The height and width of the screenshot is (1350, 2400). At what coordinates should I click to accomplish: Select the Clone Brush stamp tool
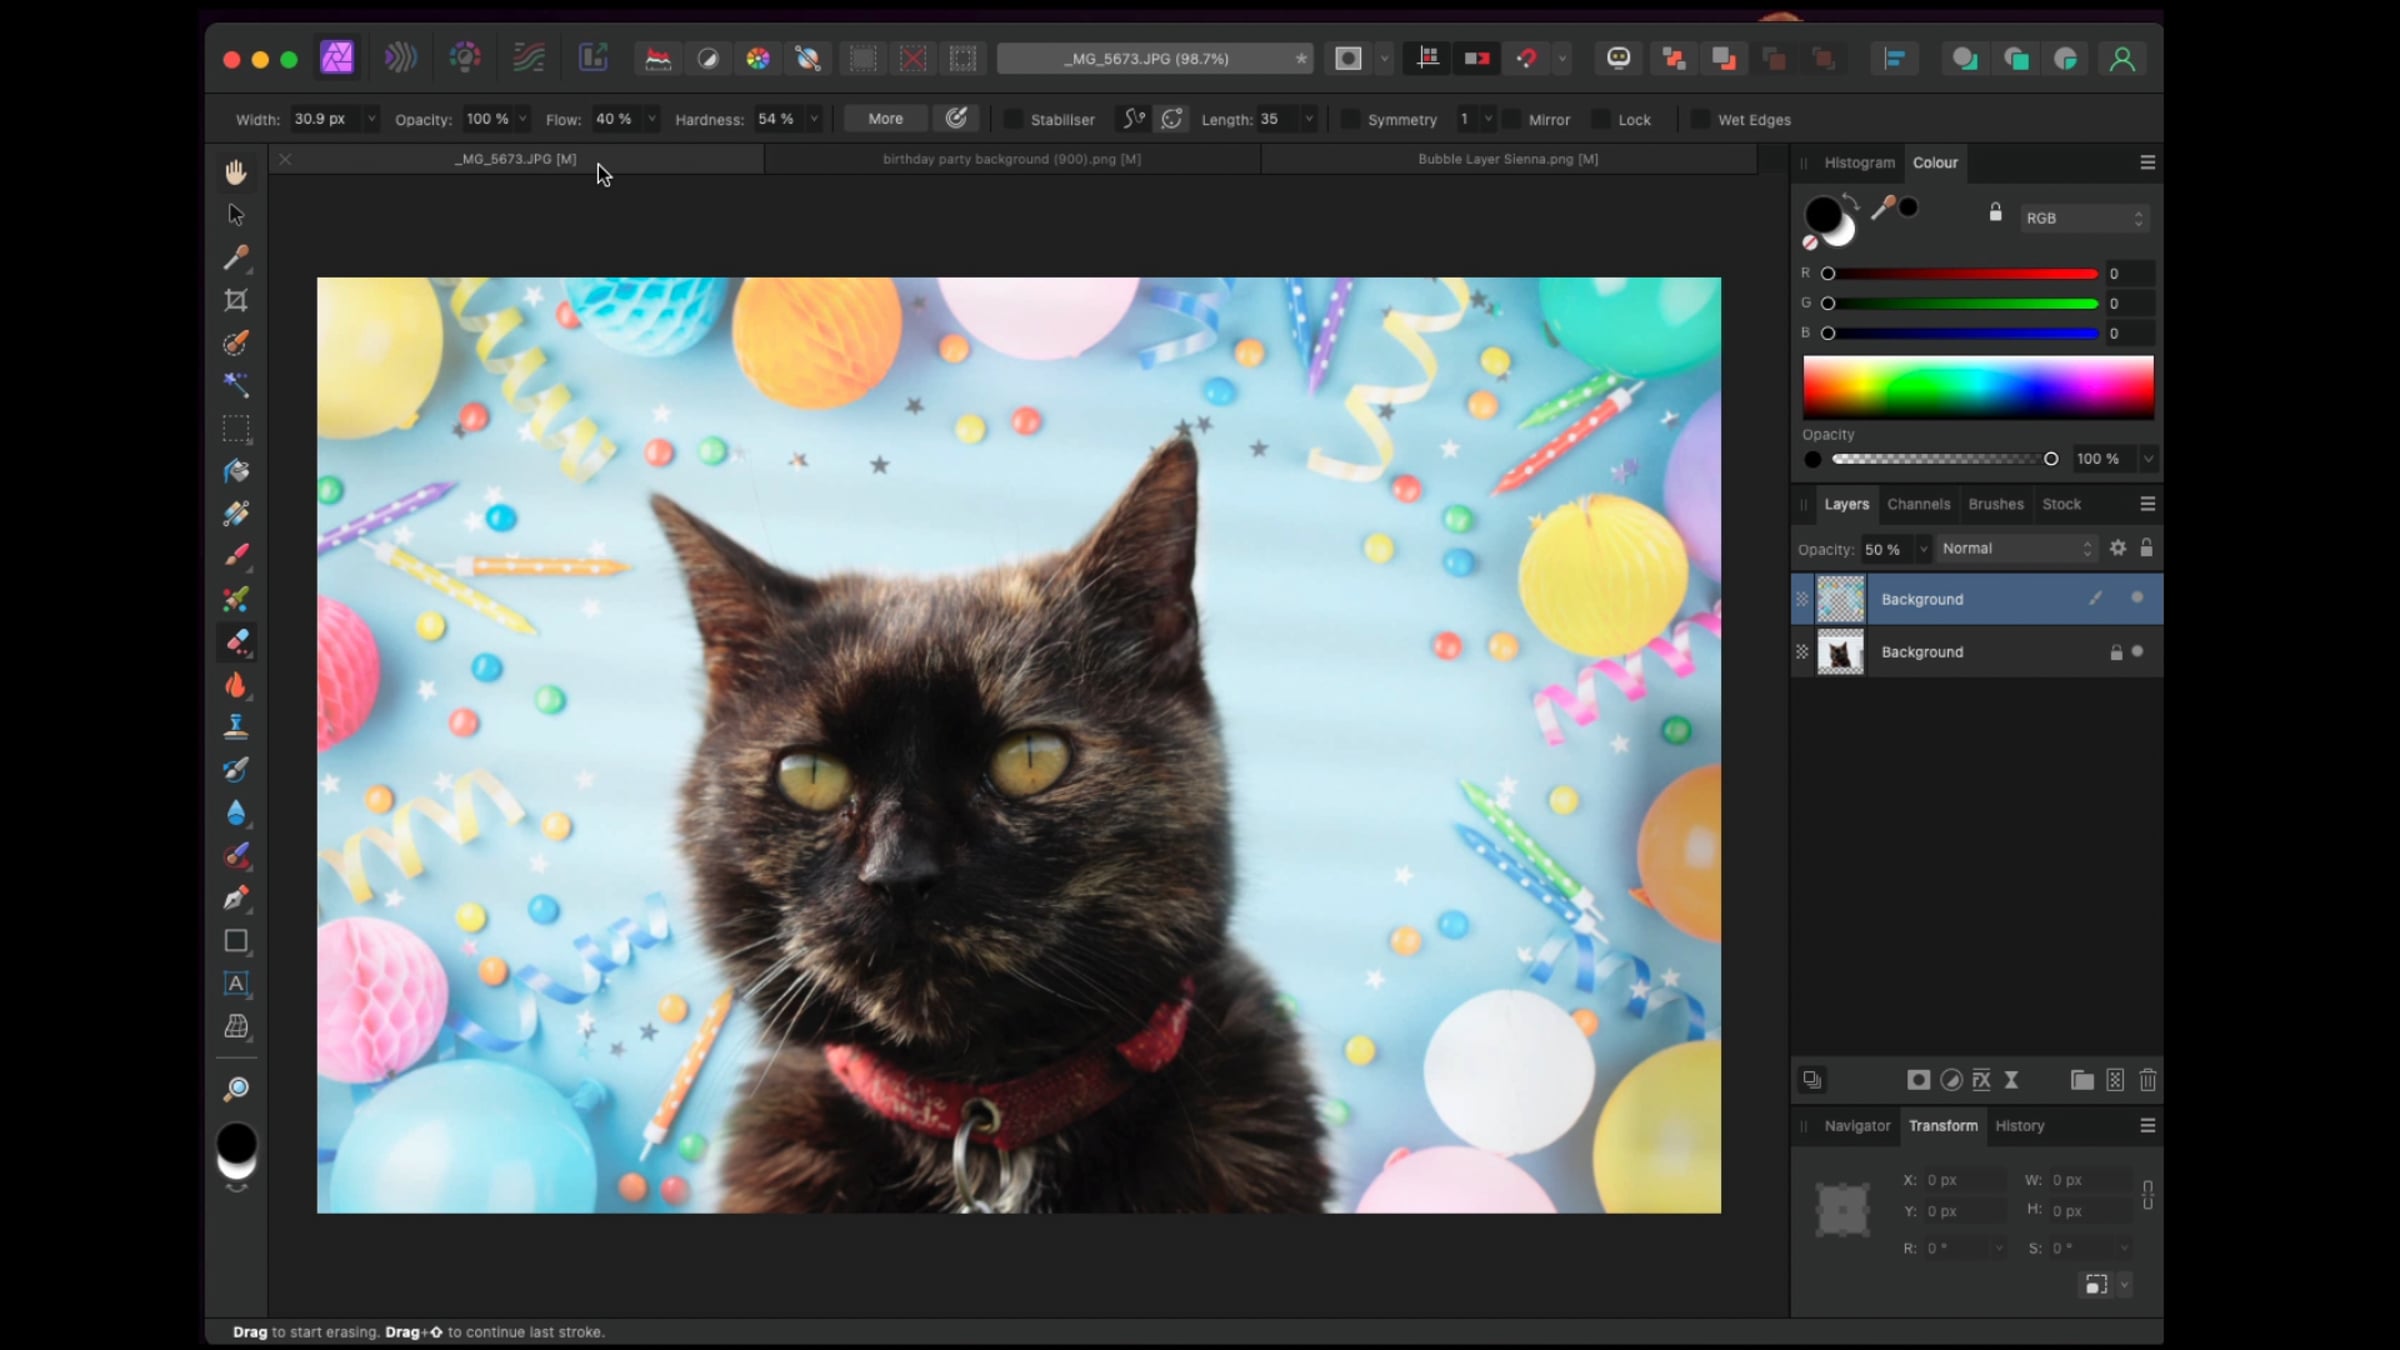pyautogui.click(x=236, y=727)
